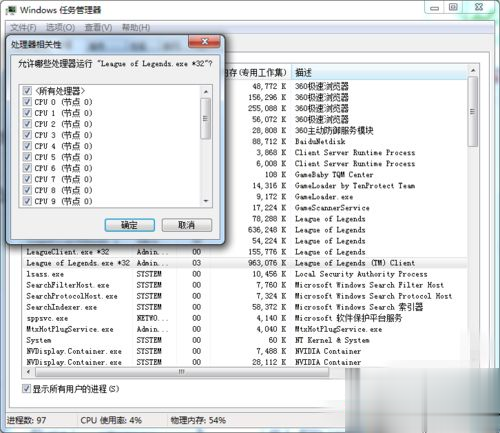Click the 255,088 K memory value

pos(267,108)
